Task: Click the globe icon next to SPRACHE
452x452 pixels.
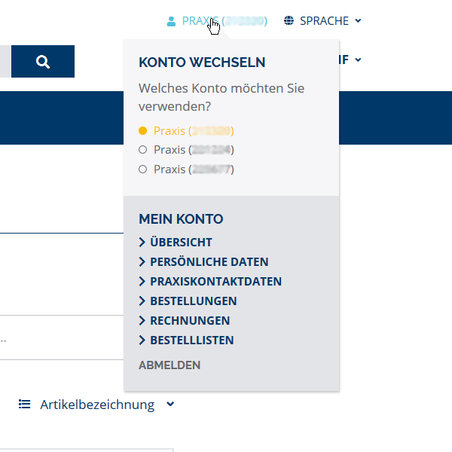Action: click(289, 21)
